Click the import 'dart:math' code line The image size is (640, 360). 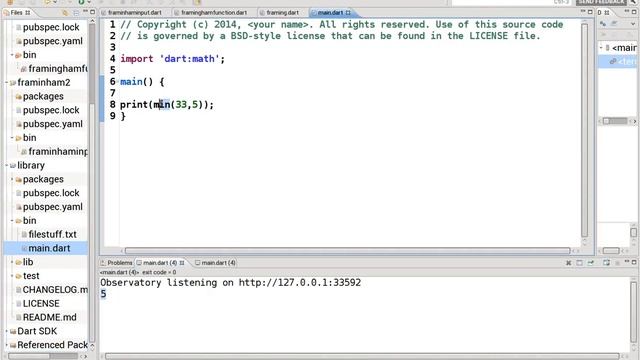pyautogui.click(x=172, y=59)
